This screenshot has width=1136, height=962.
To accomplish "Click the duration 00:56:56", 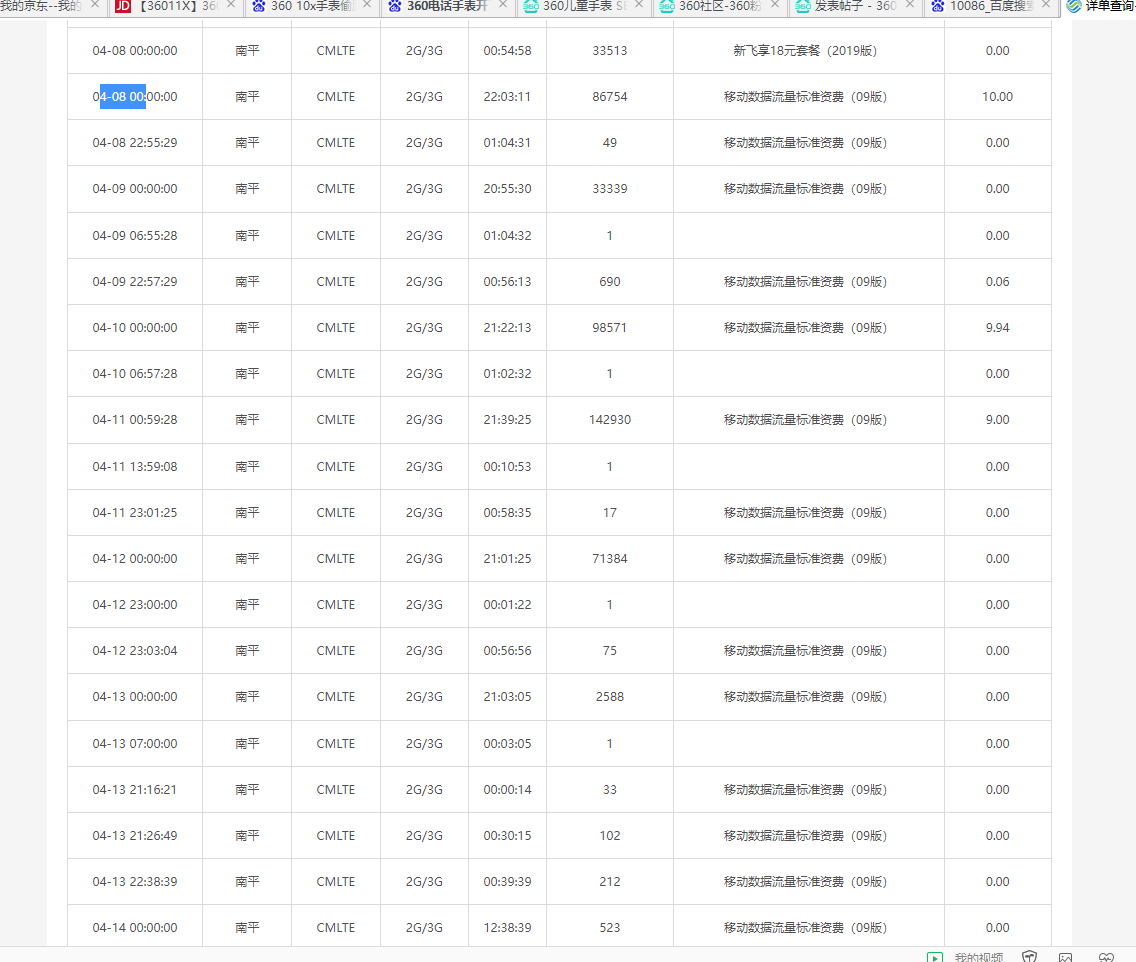I will [507, 651].
